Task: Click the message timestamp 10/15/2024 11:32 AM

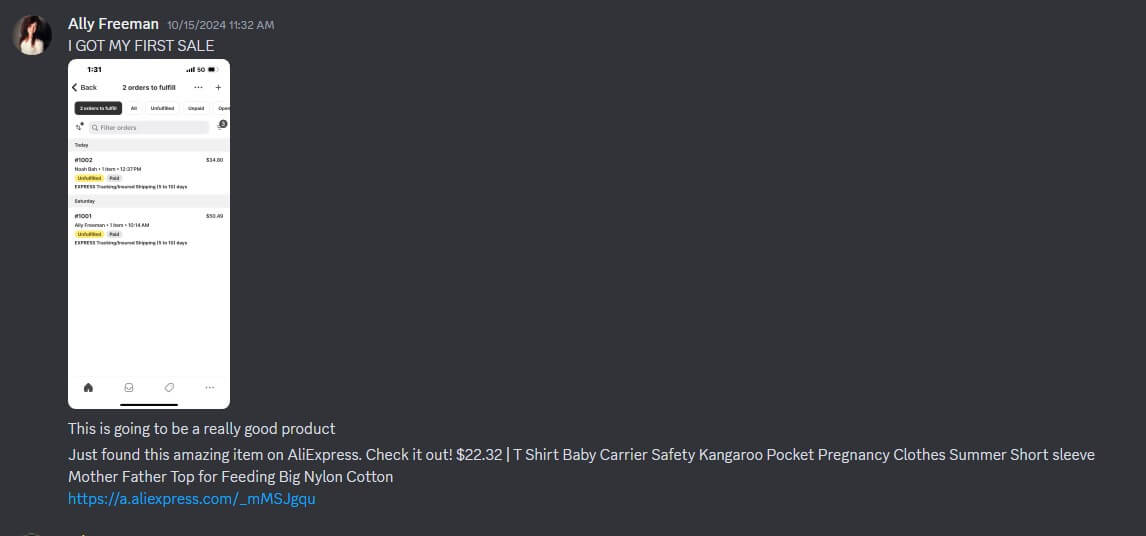Action: (220, 25)
